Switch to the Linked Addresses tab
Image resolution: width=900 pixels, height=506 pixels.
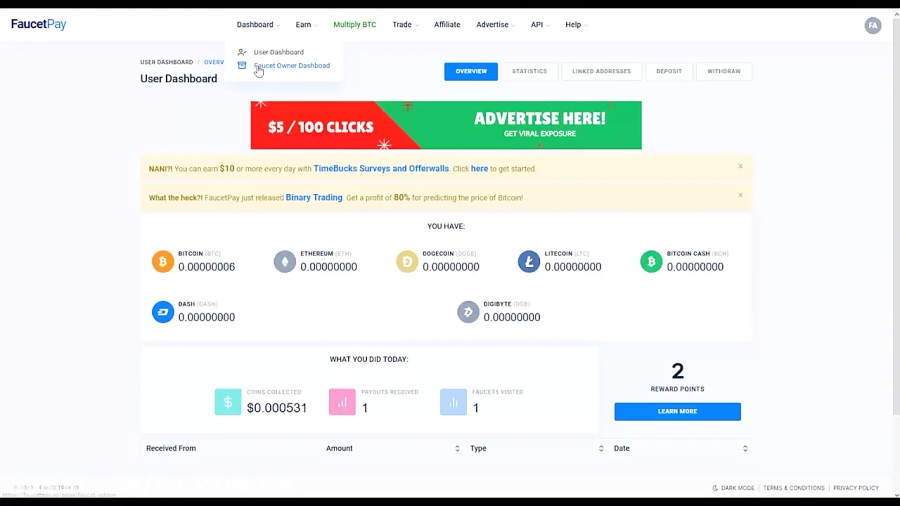(602, 71)
